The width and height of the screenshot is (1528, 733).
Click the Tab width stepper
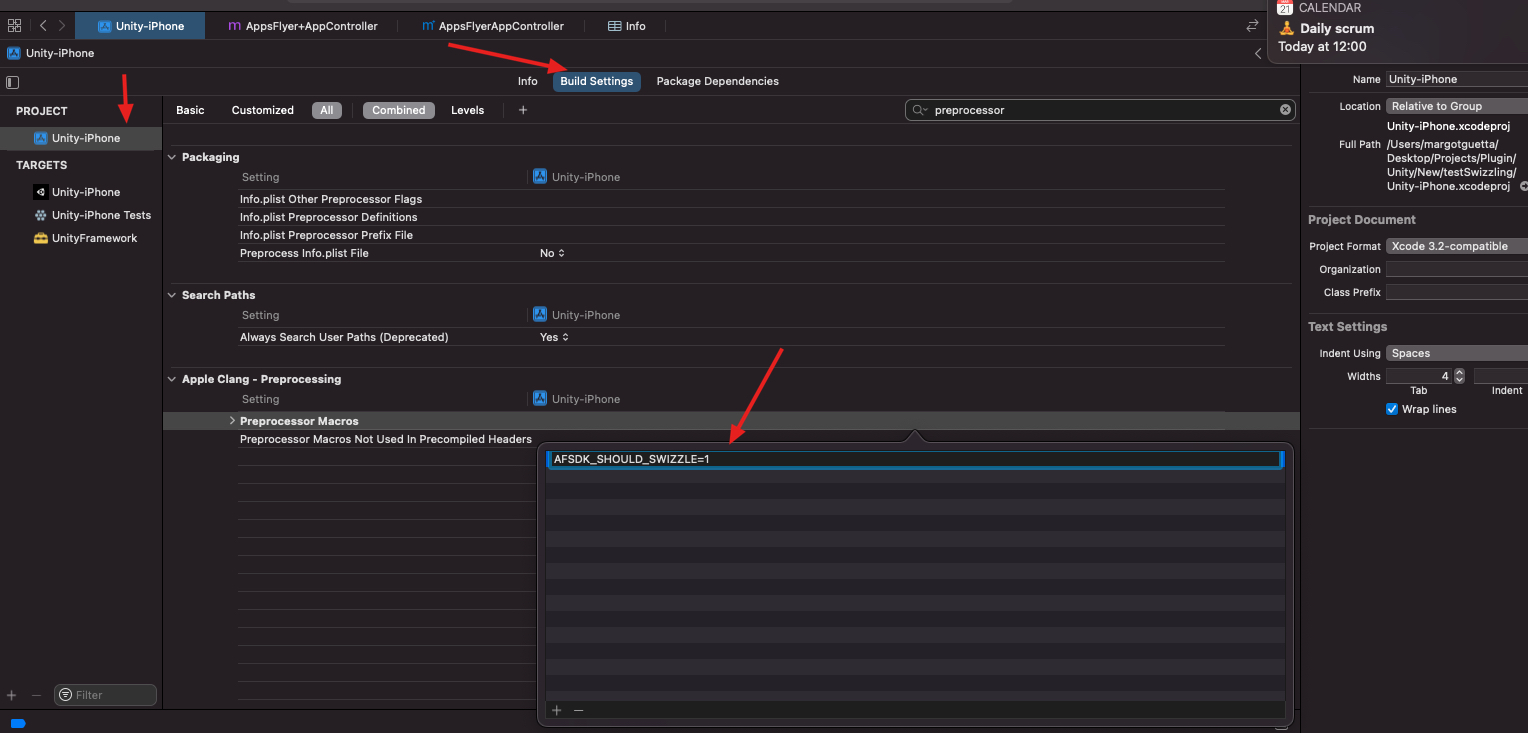tap(1459, 376)
